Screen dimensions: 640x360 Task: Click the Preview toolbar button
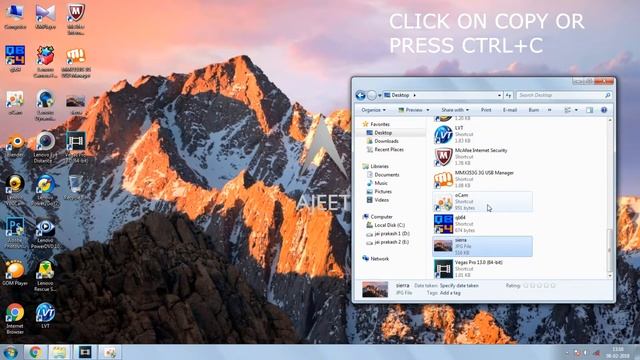pos(411,110)
